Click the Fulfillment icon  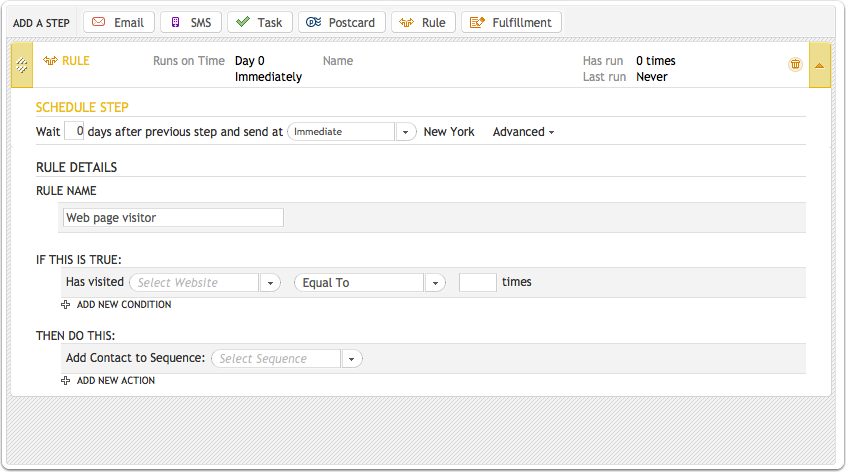click(477, 22)
